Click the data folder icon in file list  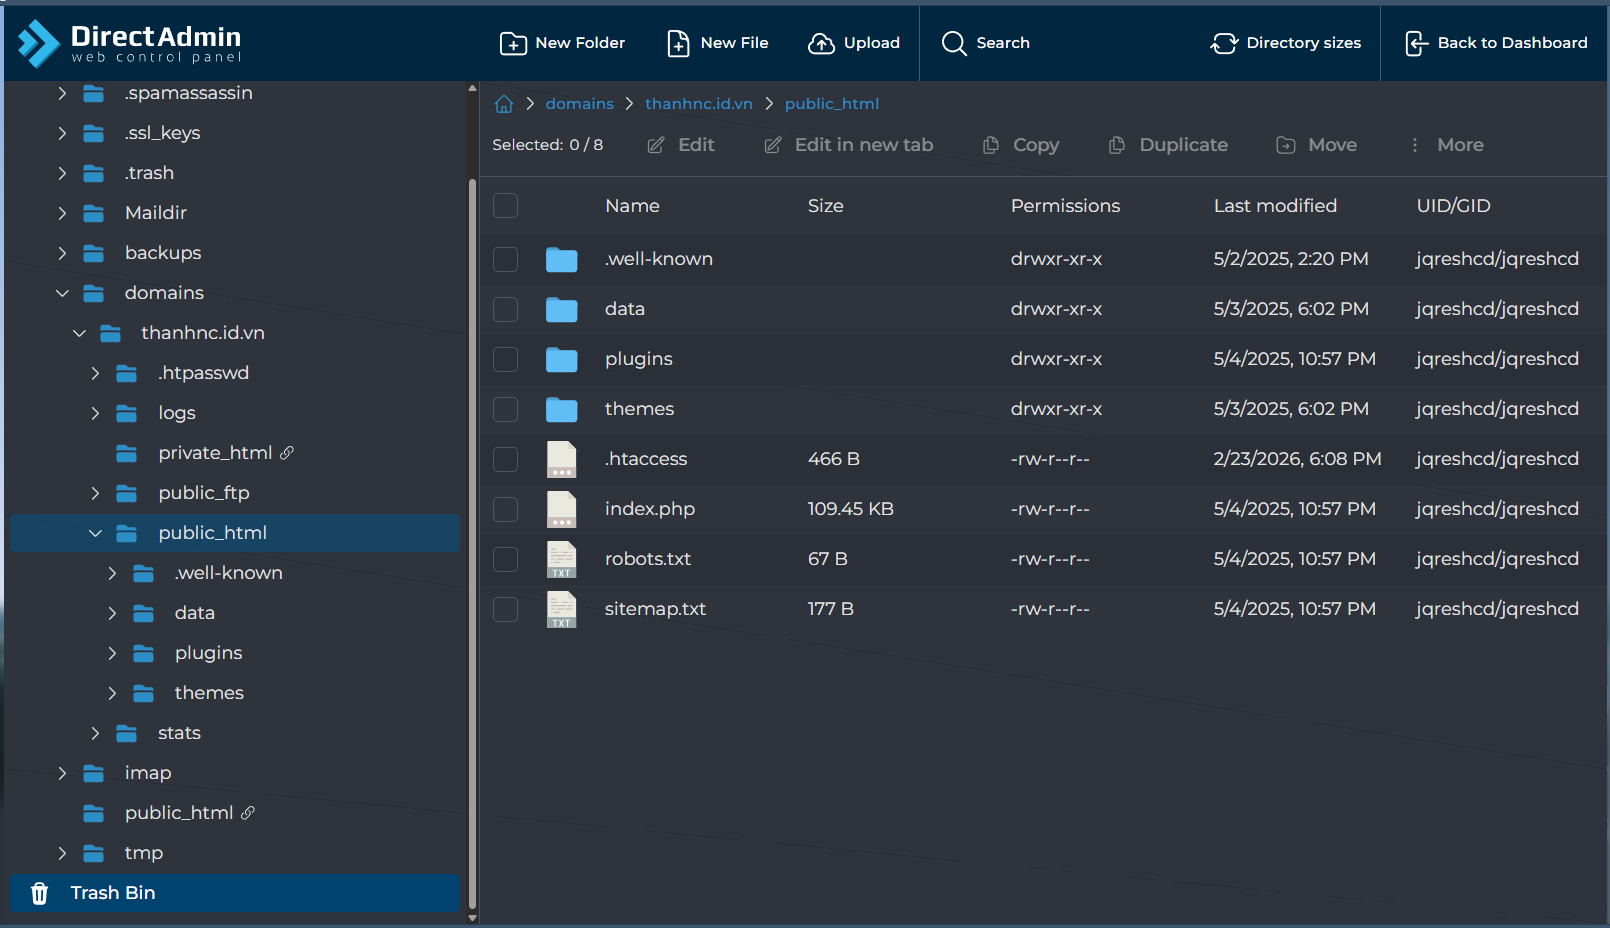pos(561,310)
